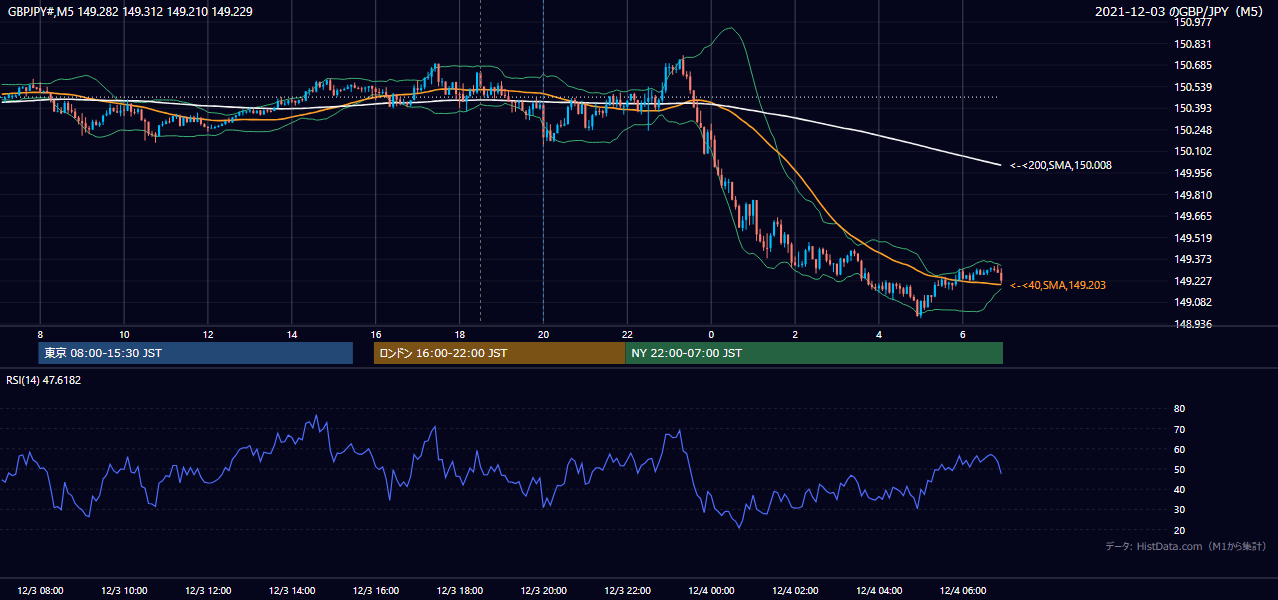Click hour label 16 under price chart
Screen dimensions: 1278x600
(x=376, y=334)
